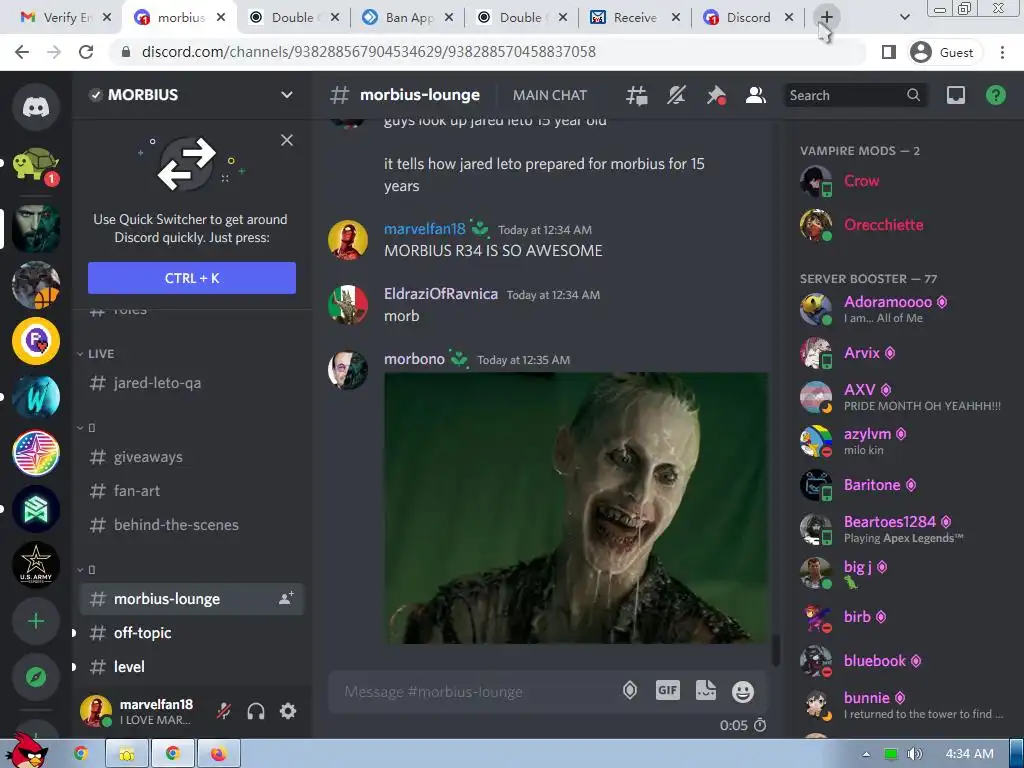Open the morbono Joker GIF image
Image resolution: width=1024 pixels, height=768 pixels.
[576, 508]
